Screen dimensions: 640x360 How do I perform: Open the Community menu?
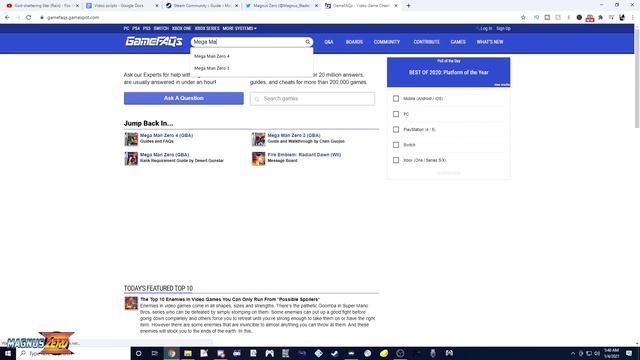click(x=387, y=42)
